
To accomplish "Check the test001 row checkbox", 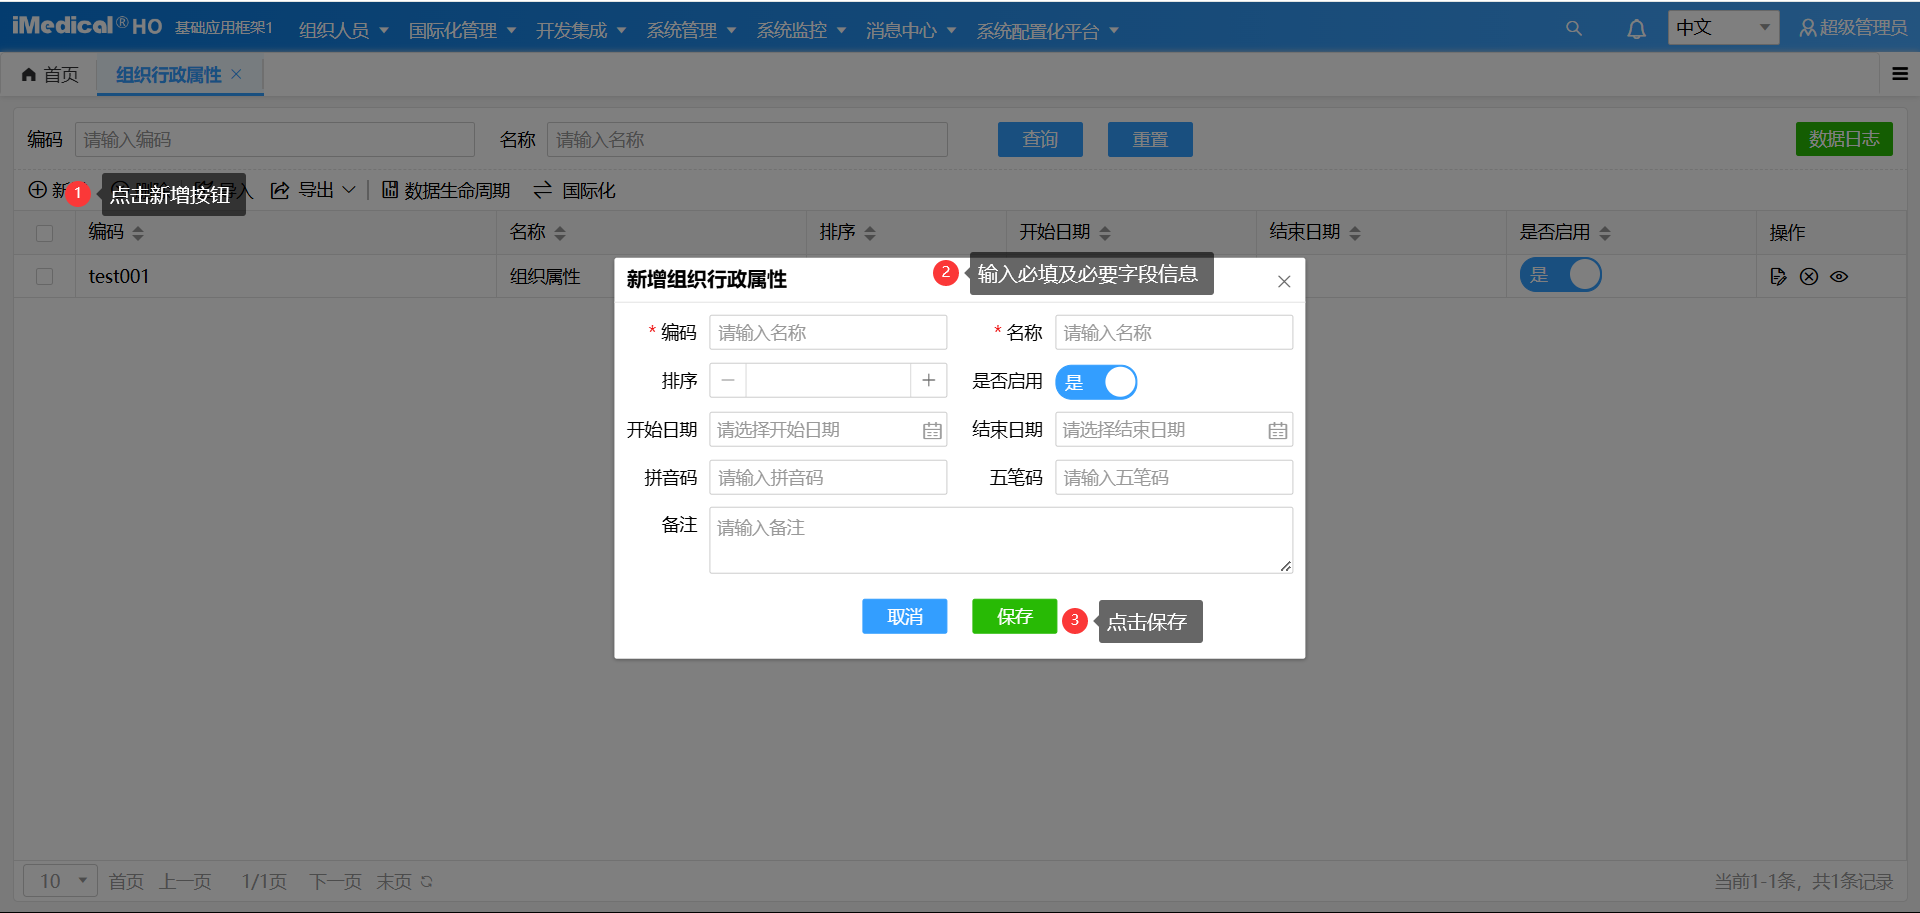I will point(45,276).
